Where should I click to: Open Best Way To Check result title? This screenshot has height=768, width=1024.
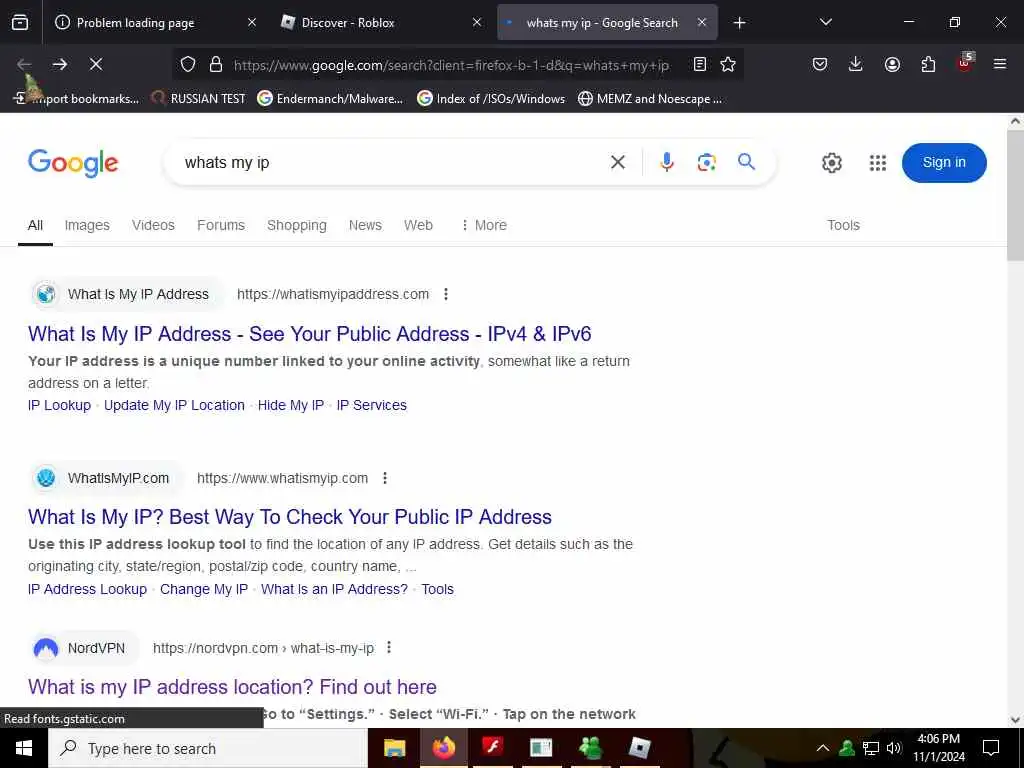tap(290, 517)
